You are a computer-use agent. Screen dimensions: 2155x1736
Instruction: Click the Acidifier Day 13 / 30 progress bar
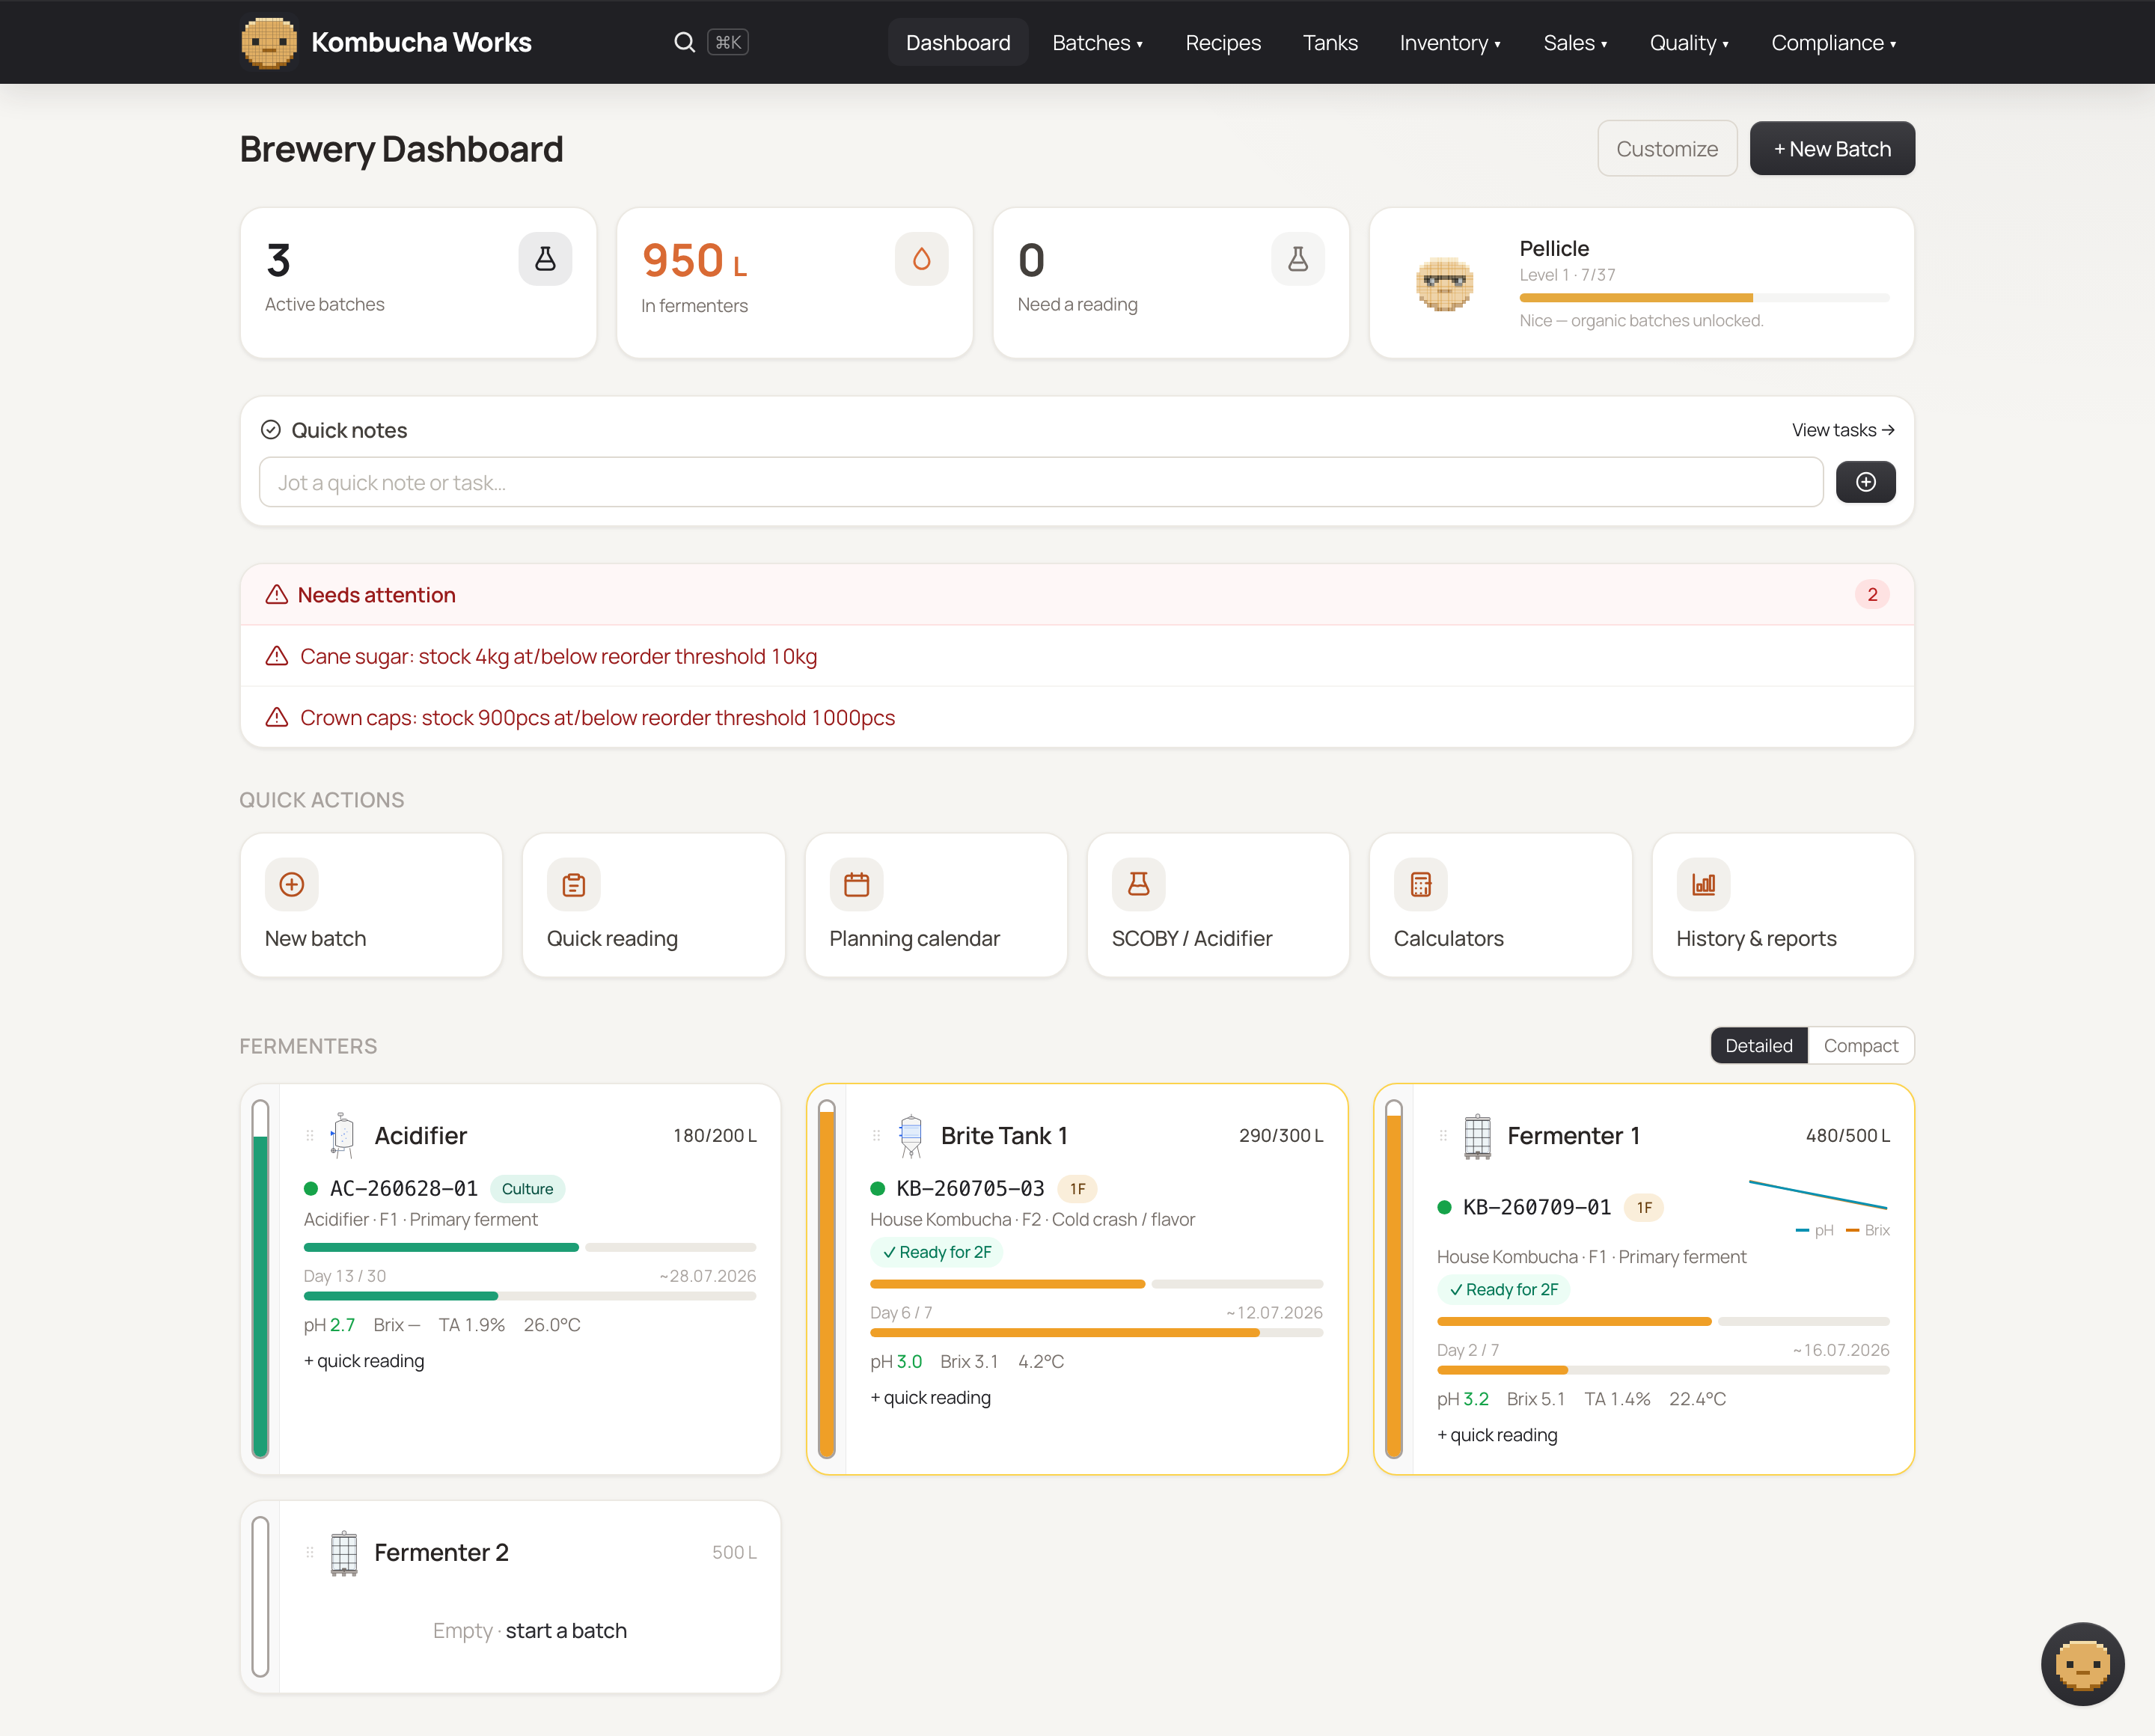[529, 1296]
